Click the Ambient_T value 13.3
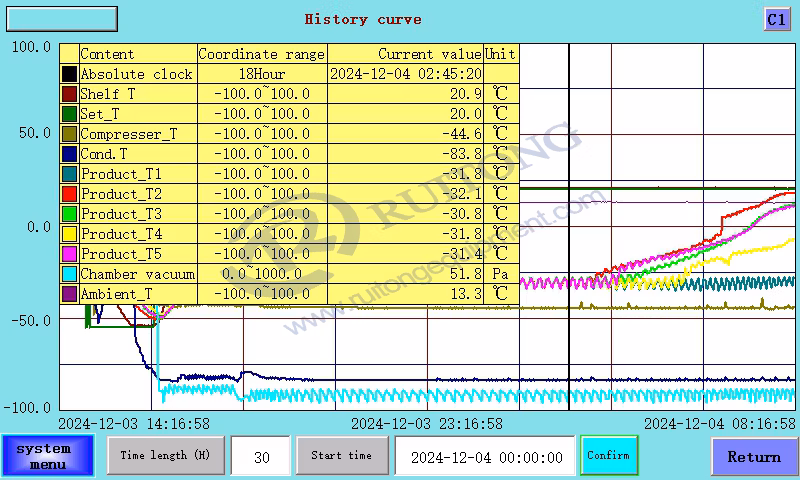800x480 pixels. tap(465, 294)
